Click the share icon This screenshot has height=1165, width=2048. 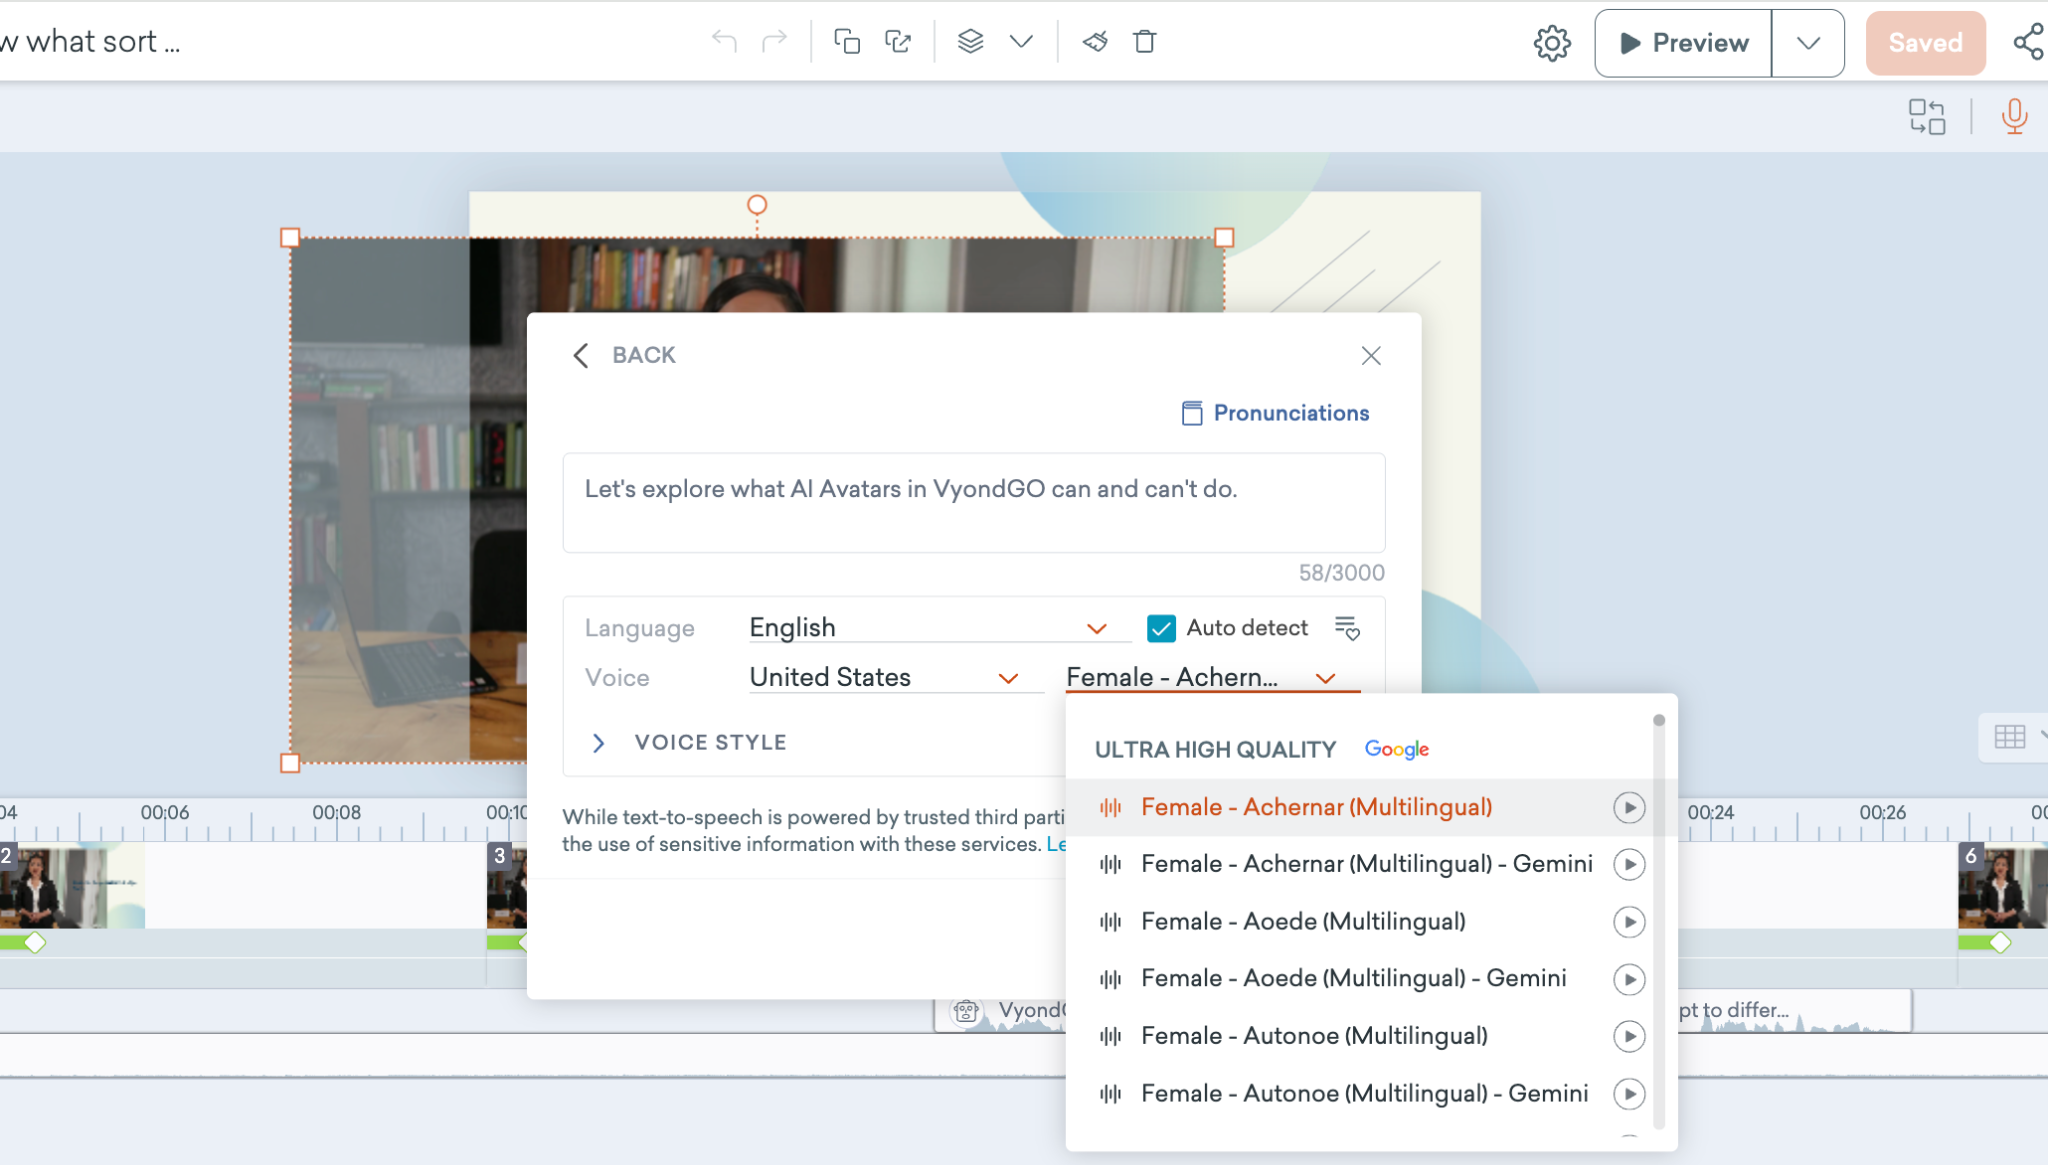click(x=2029, y=42)
